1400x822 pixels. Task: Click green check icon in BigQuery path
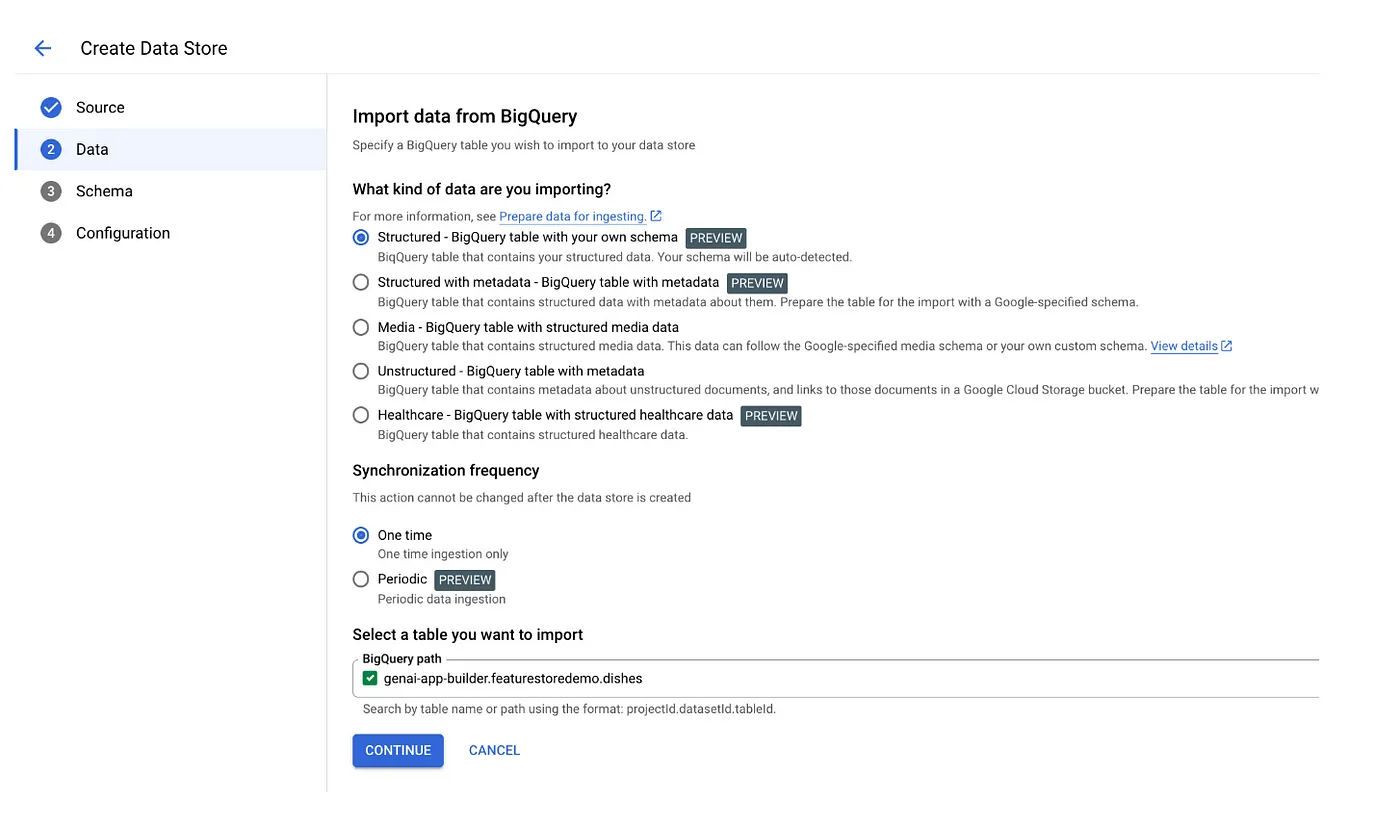click(371, 678)
